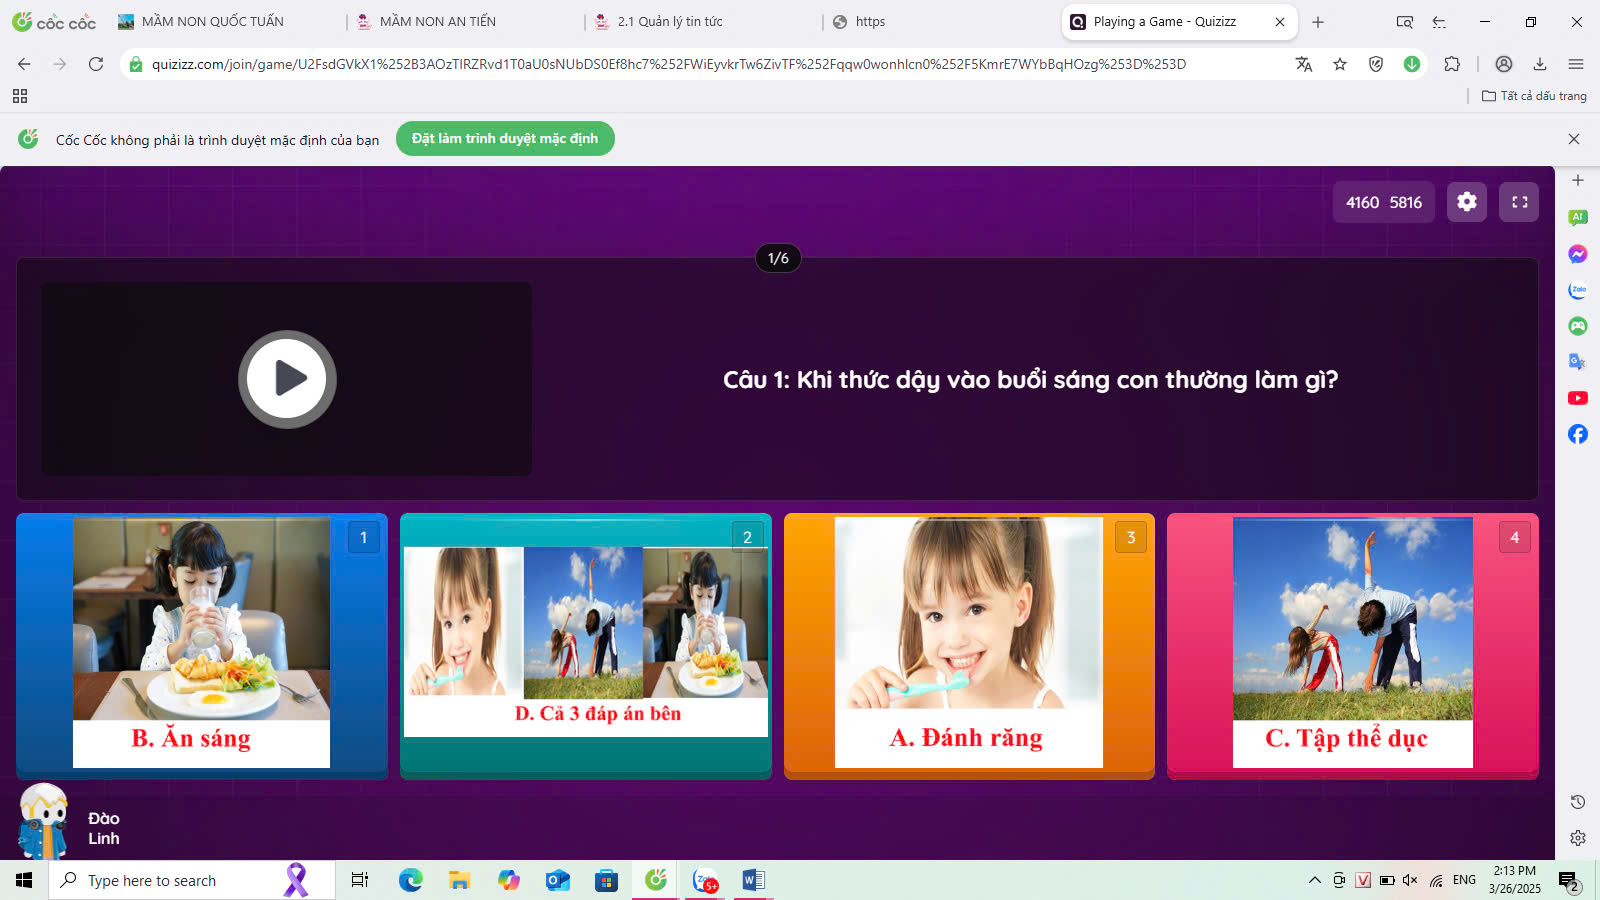Expand the hidden system tray icons

[1314, 880]
